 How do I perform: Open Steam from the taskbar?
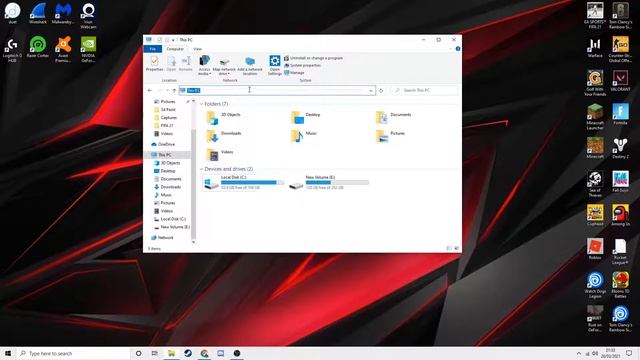click(x=188, y=353)
